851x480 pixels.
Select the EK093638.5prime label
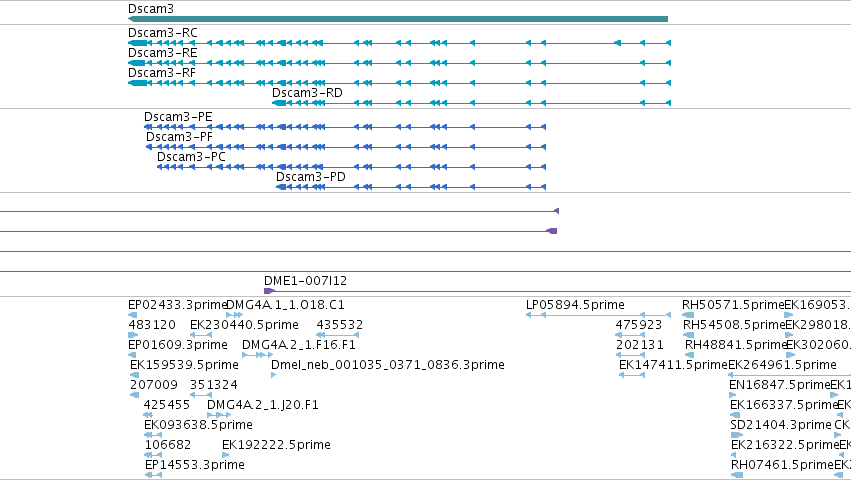coord(198,425)
